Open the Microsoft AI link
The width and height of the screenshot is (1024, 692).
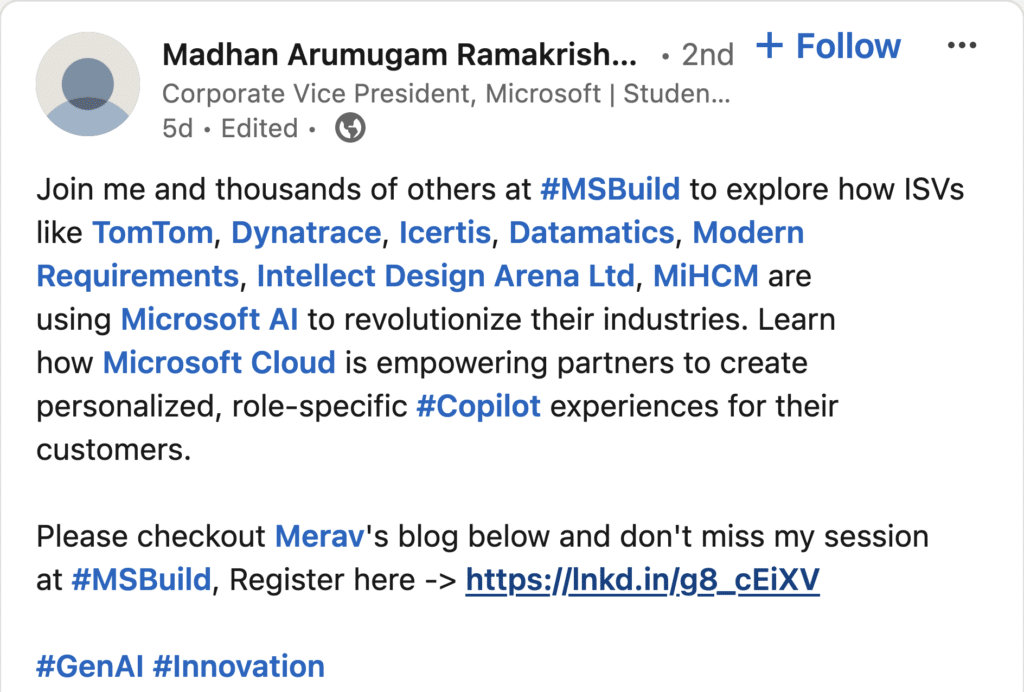(210, 320)
